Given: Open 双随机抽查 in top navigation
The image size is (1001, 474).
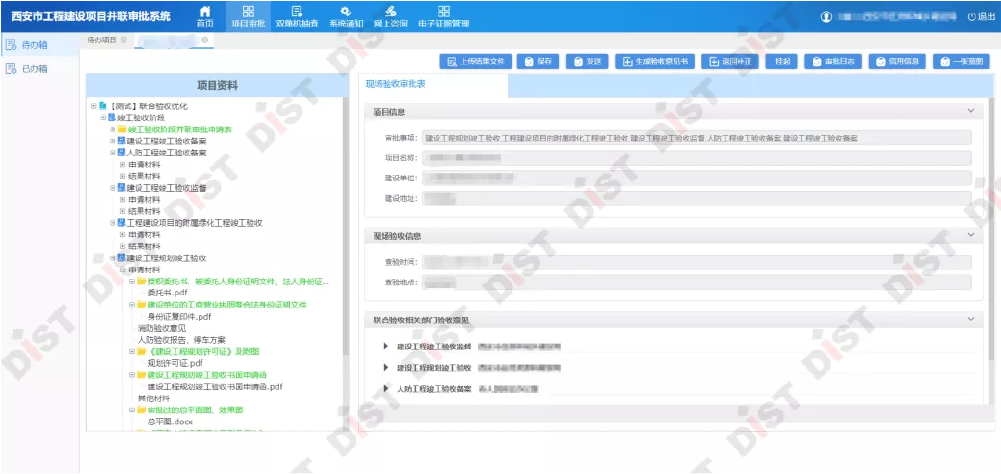Looking at the screenshot, I should [297, 15].
